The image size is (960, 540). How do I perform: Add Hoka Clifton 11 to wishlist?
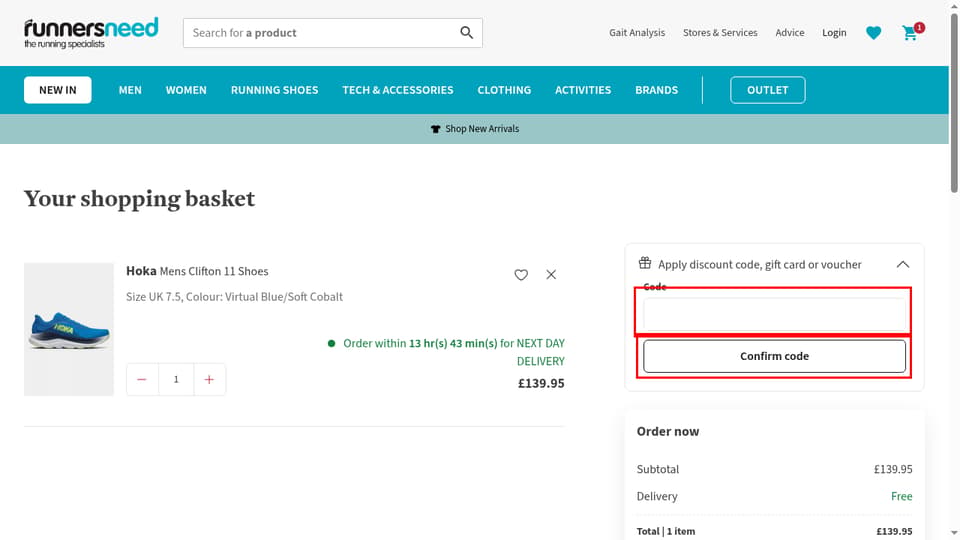click(x=521, y=275)
